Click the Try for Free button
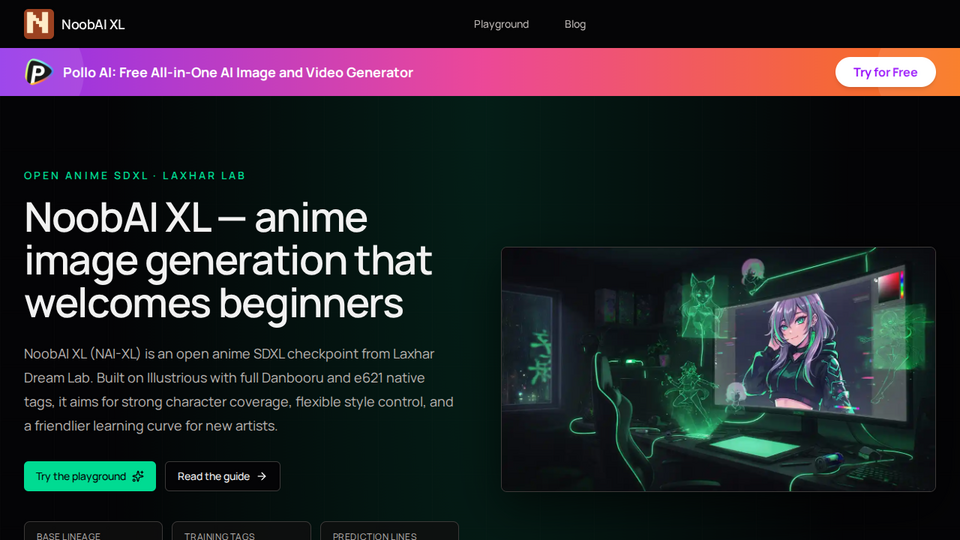Screen dimensions: 960x540 pos(885,72)
